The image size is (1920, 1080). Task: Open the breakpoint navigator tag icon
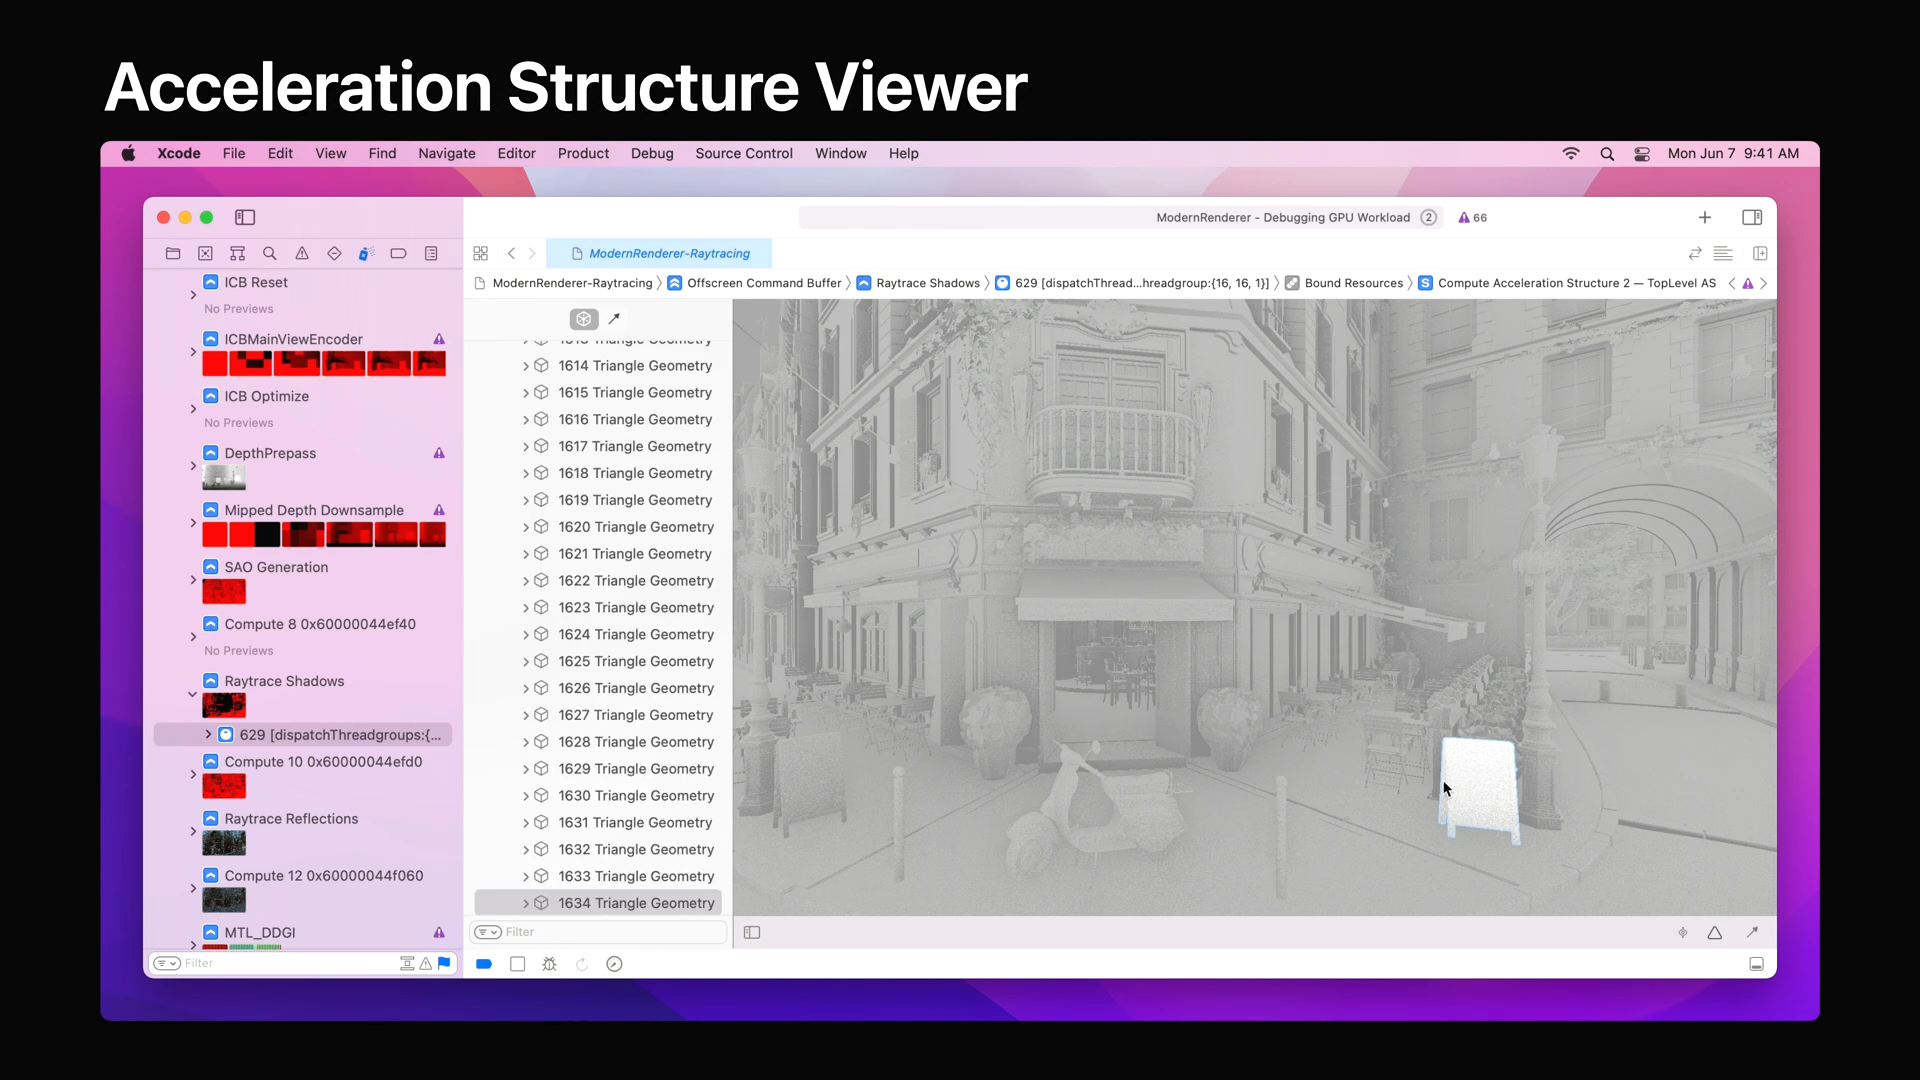tap(398, 254)
